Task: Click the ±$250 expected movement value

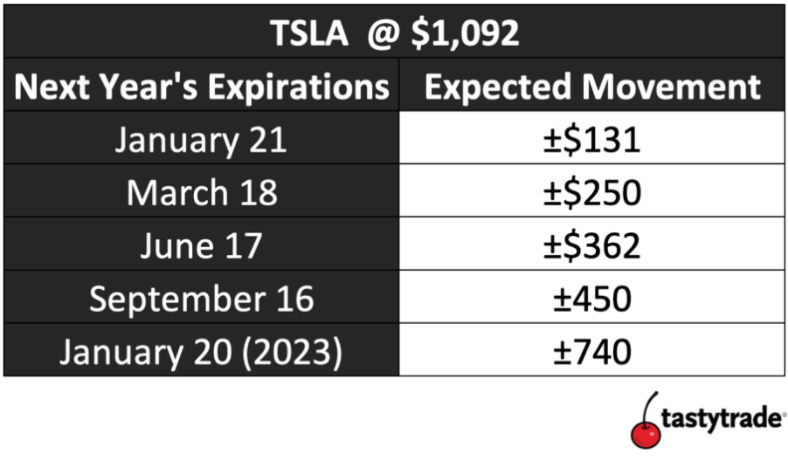Action: pyautogui.click(x=592, y=193)
